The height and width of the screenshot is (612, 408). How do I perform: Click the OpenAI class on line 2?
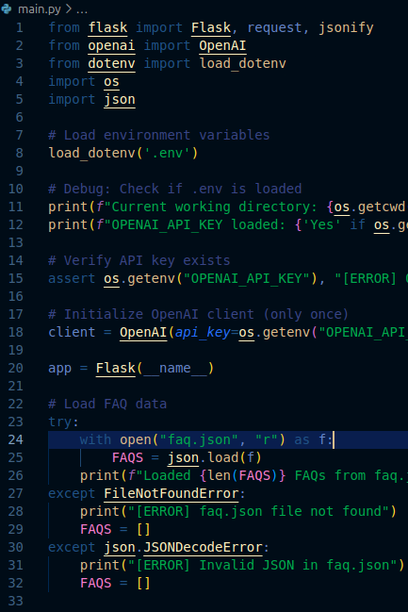coord(222,46)
